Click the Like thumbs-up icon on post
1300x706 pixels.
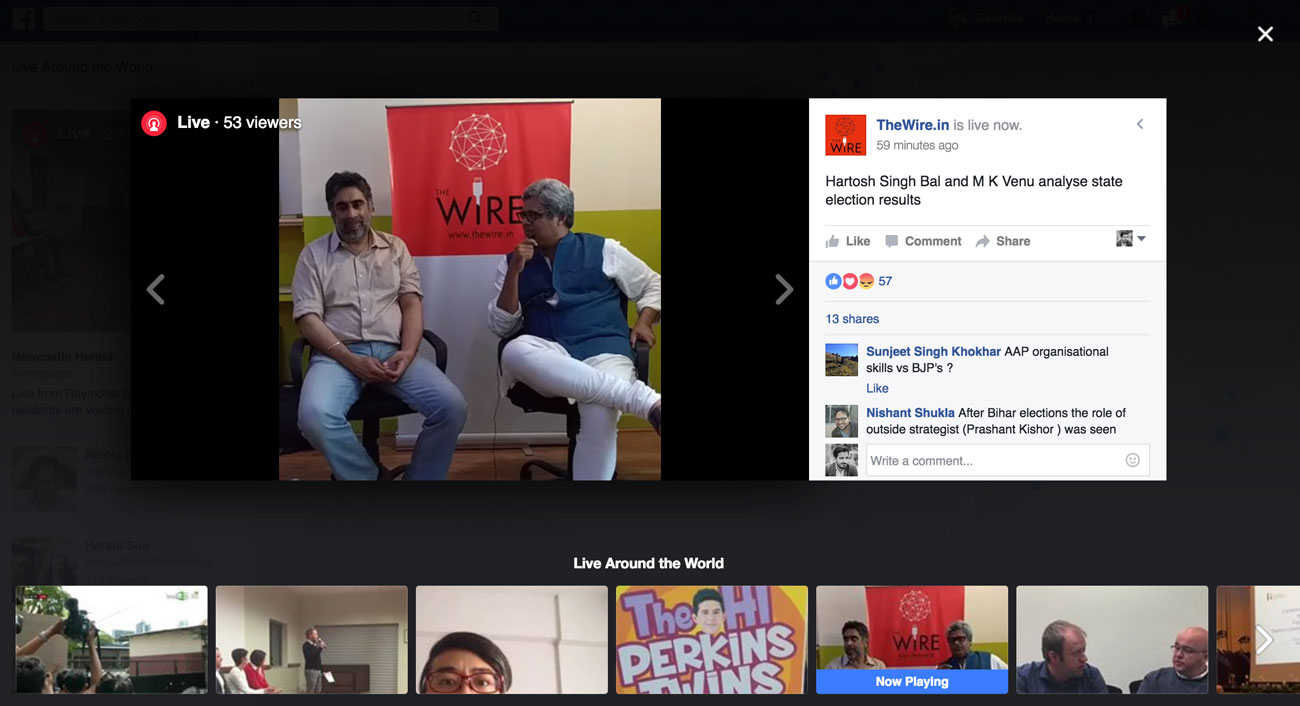(833, 241)
